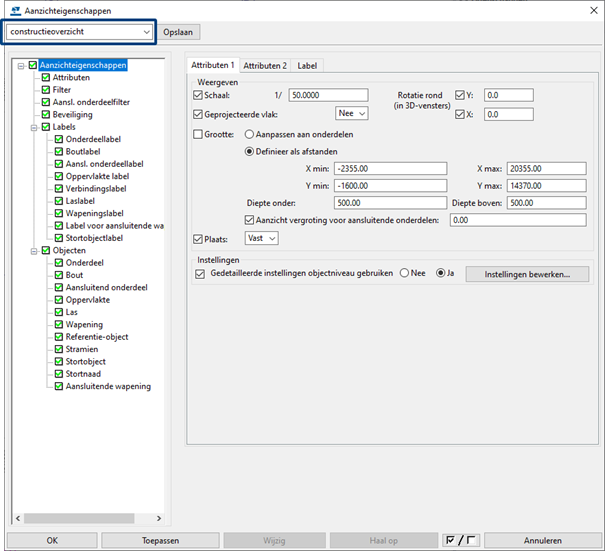
Task: Click the X min input field
Action: [x=391, y=168]
